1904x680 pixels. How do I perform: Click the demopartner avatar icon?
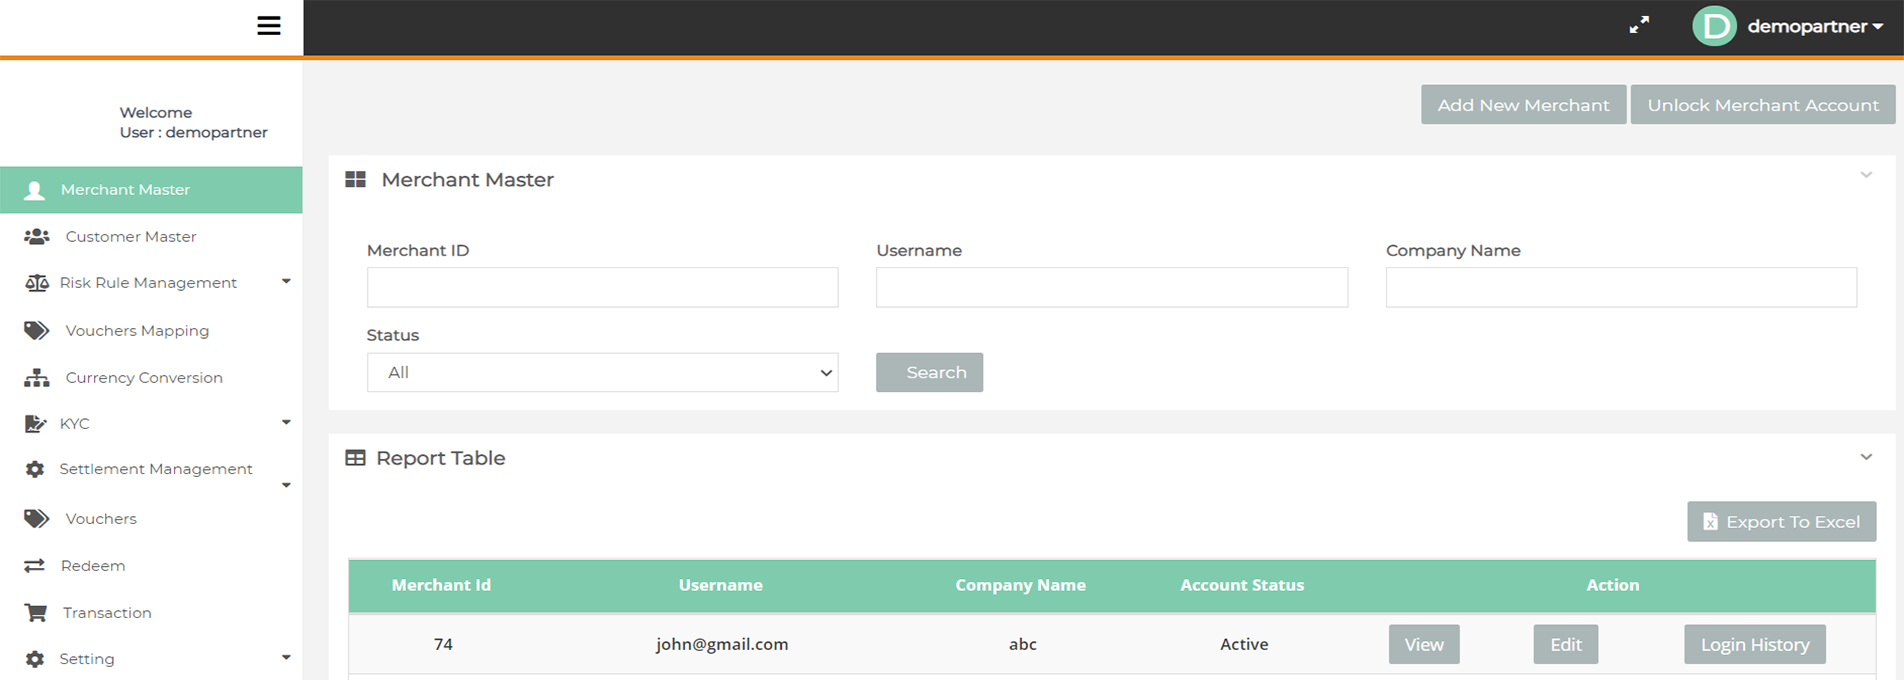[1714, 26]
